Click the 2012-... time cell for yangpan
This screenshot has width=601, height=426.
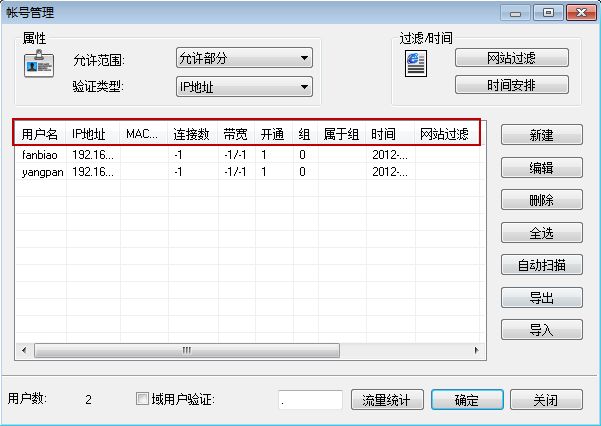click(x=390, y=171)
